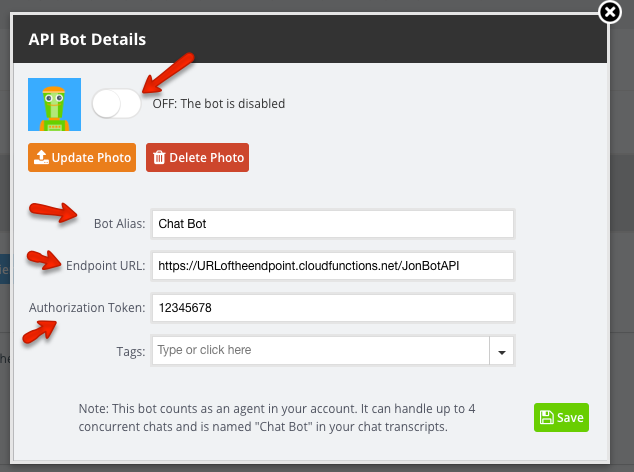Screen dimensions: 634x472
Task: Enable the bot with the toggle switch
Action: (116, 104)
